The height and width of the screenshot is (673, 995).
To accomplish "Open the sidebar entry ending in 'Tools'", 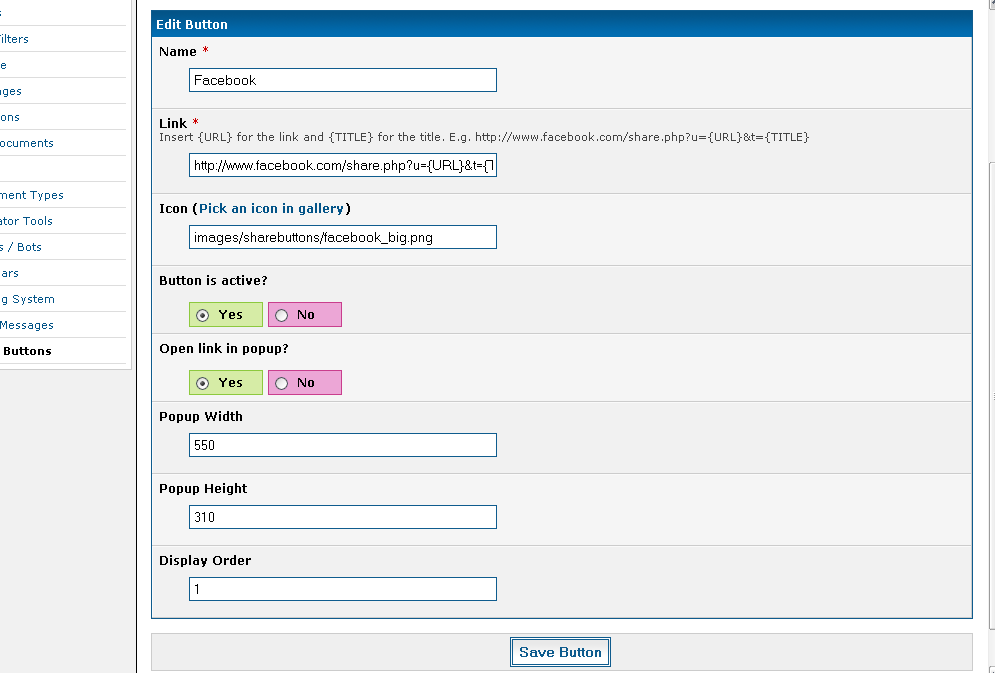I will coord(27,221).
